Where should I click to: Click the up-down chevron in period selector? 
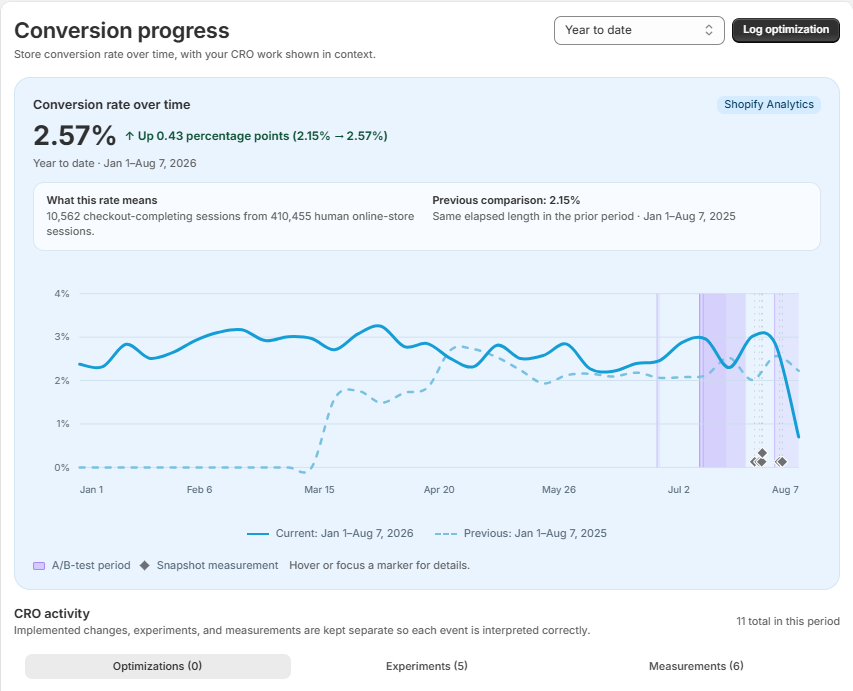[x=708, y=30]
